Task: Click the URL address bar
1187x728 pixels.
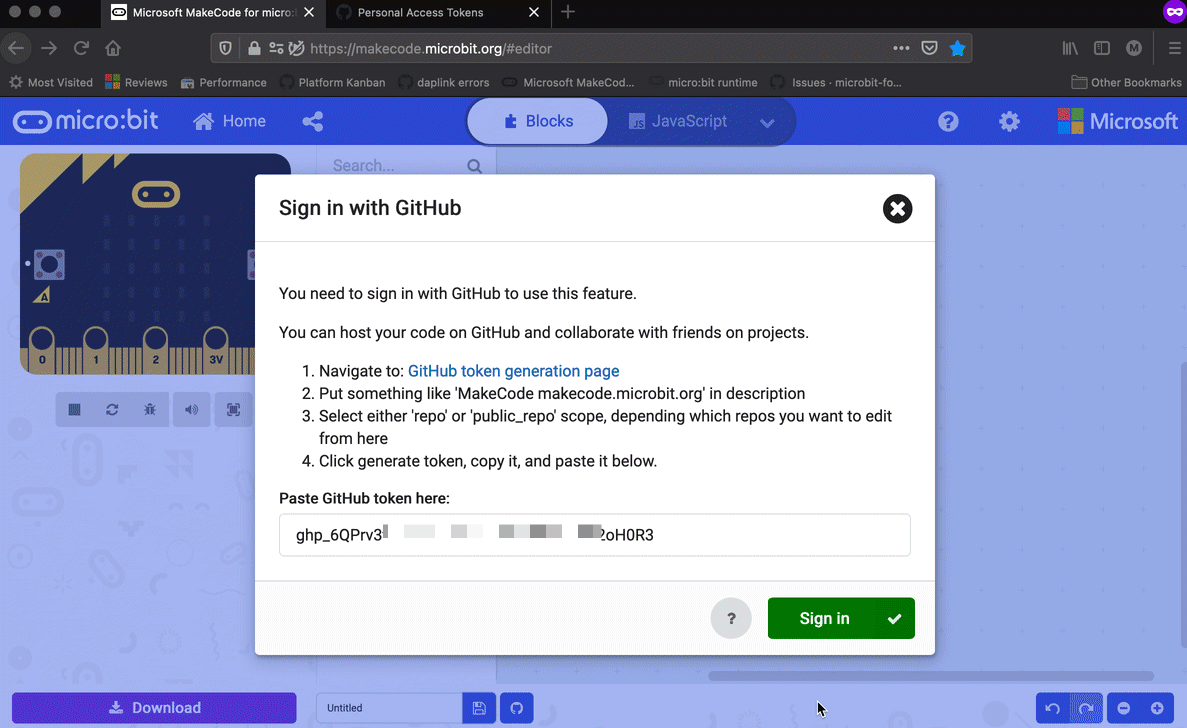Action: click(x=590, y=48)
